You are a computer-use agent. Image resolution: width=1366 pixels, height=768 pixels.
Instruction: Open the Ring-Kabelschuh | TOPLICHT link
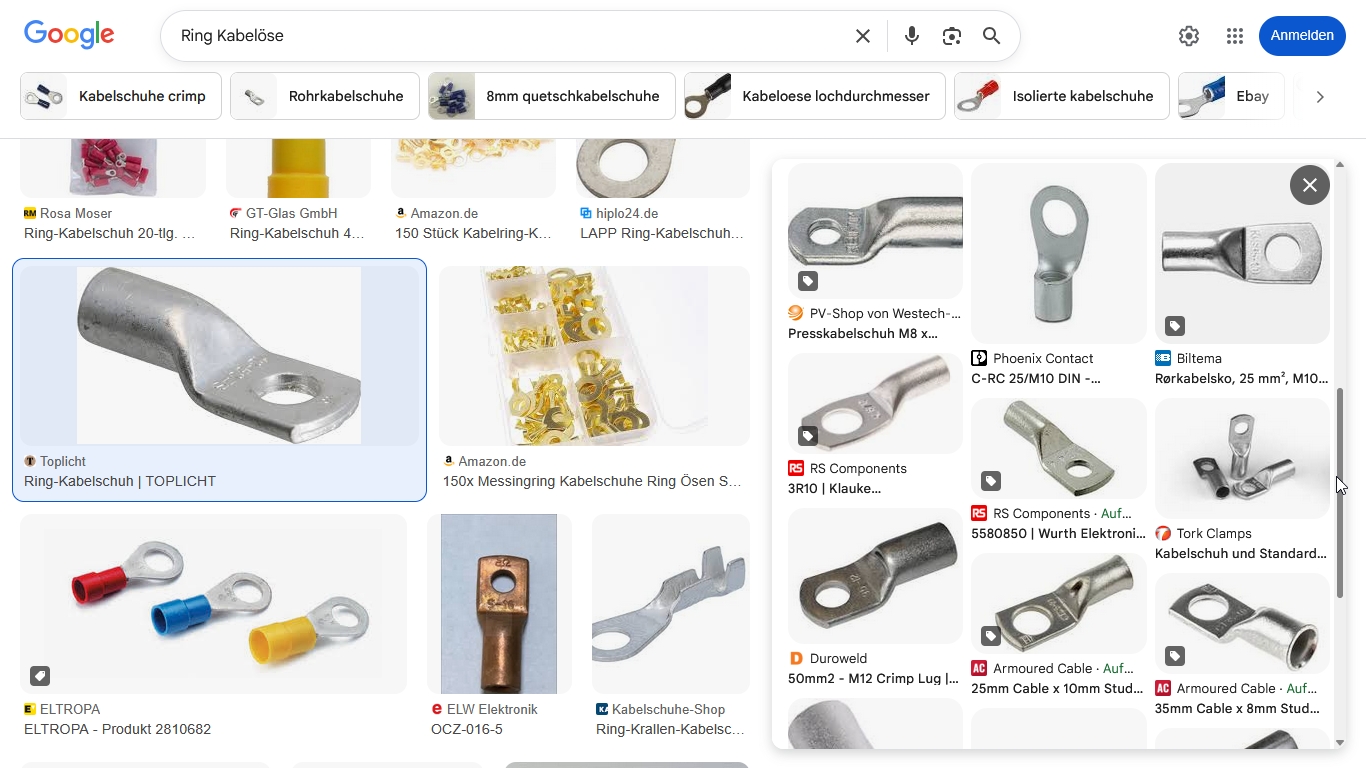pyautogui.click(x=120, y=481)
